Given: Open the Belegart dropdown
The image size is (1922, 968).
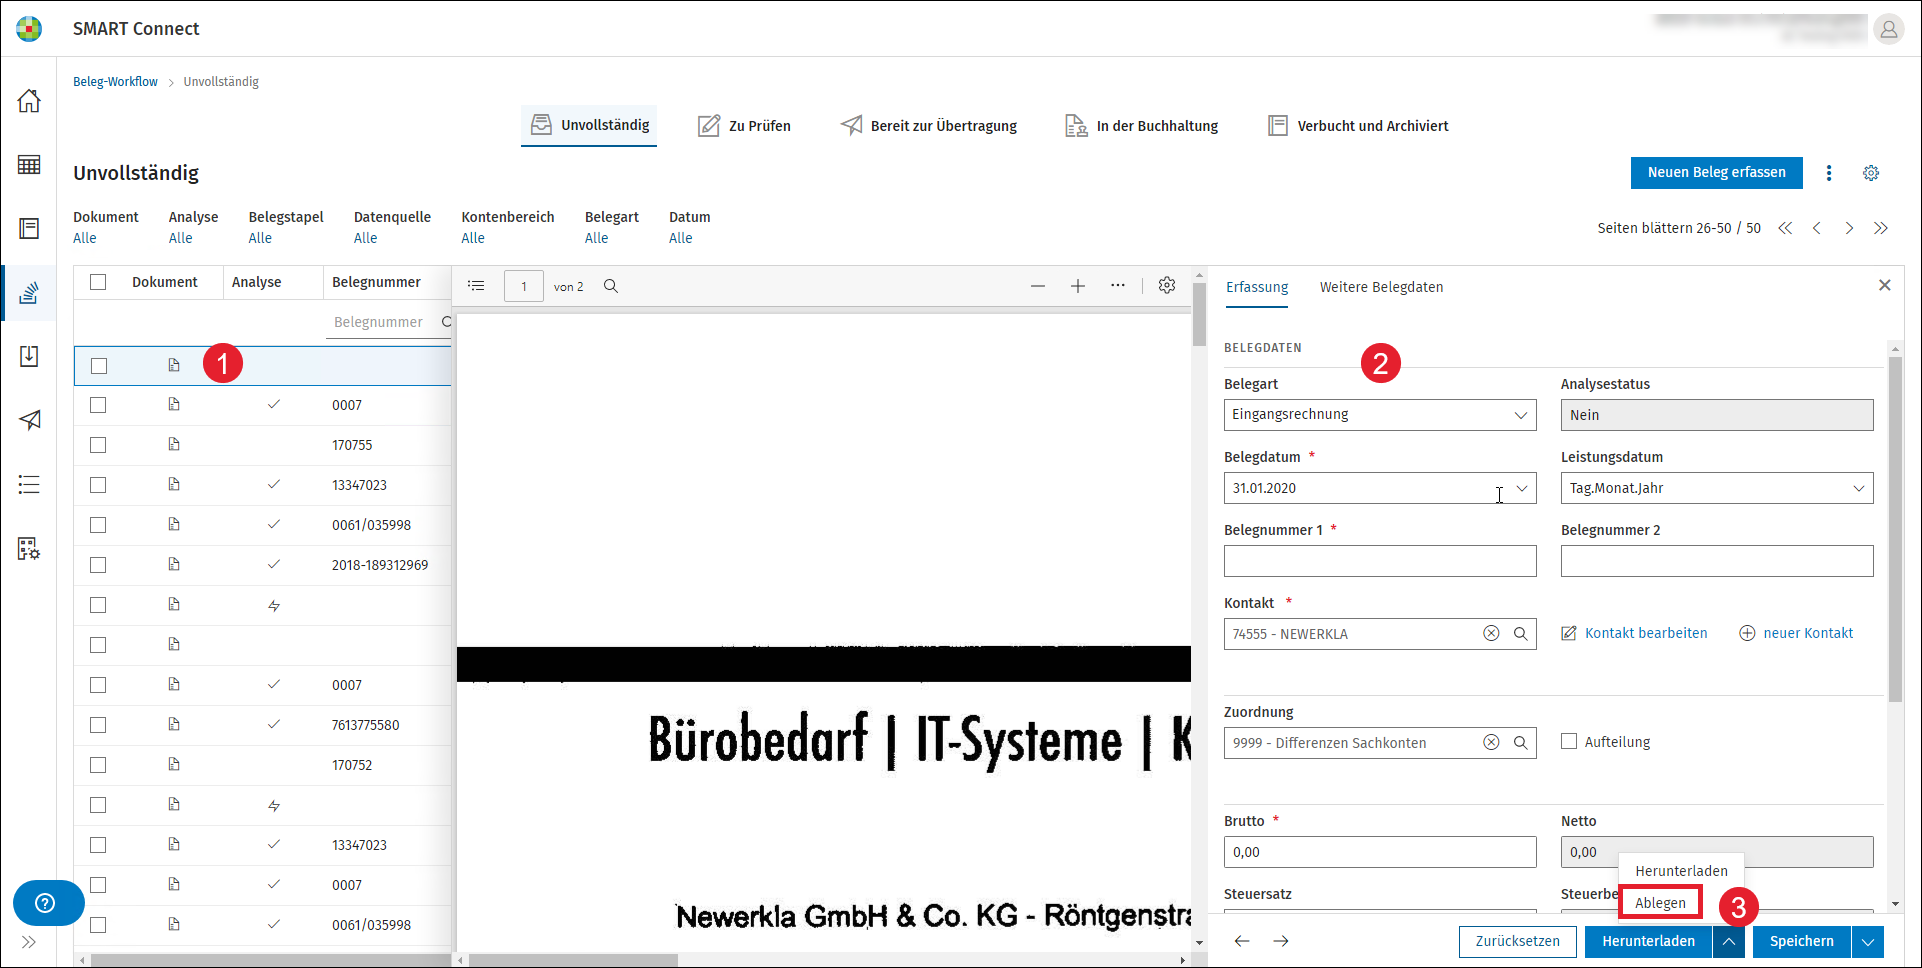Looking at the screenshot, I should (1380, 415).
